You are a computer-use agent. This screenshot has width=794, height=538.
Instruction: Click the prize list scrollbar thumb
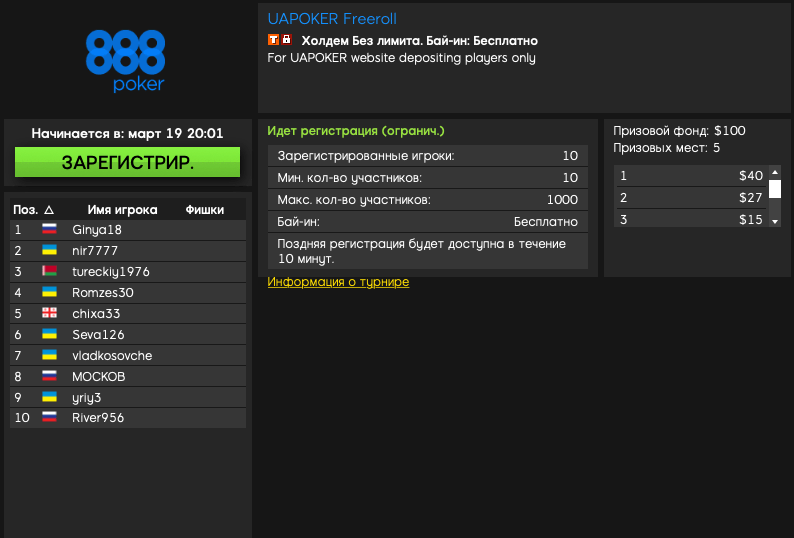775,189
